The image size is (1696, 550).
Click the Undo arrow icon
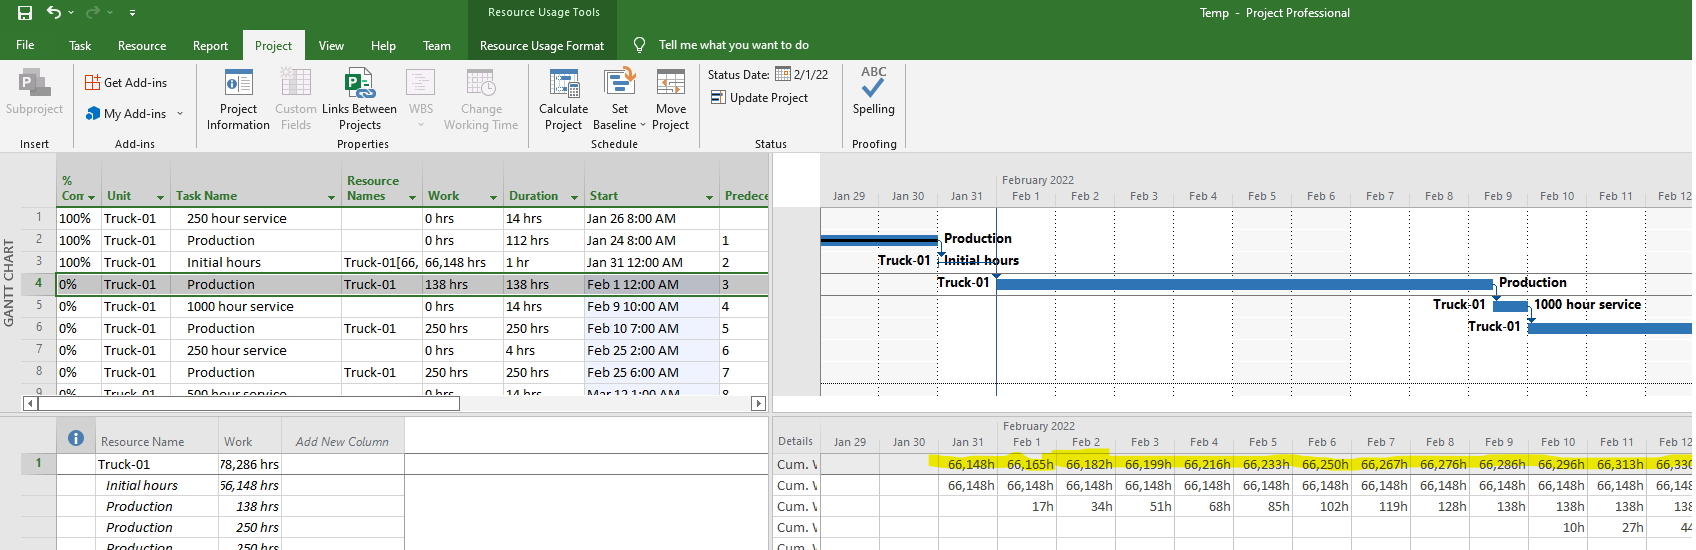54,13
